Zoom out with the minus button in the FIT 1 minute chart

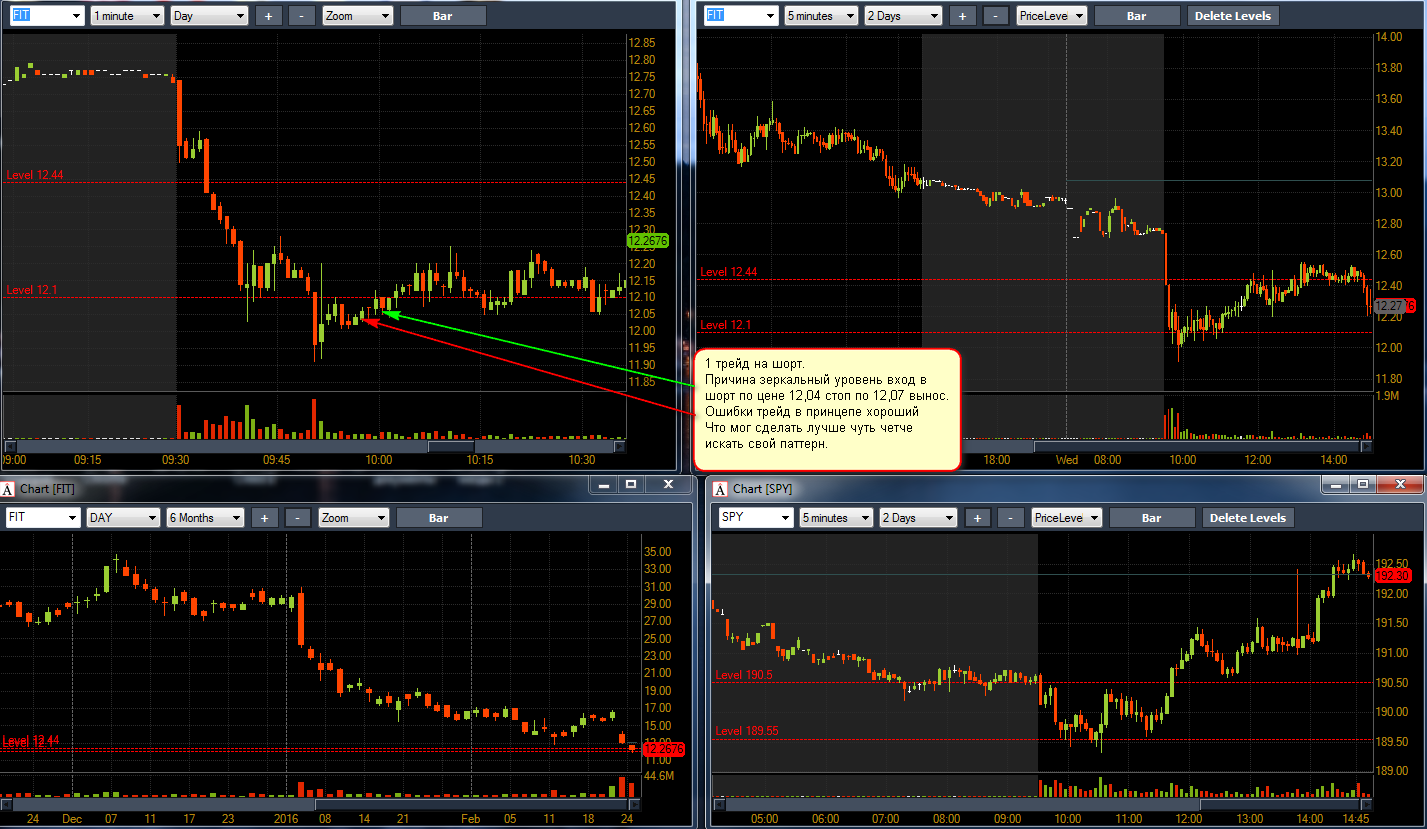tap(301, 16)
